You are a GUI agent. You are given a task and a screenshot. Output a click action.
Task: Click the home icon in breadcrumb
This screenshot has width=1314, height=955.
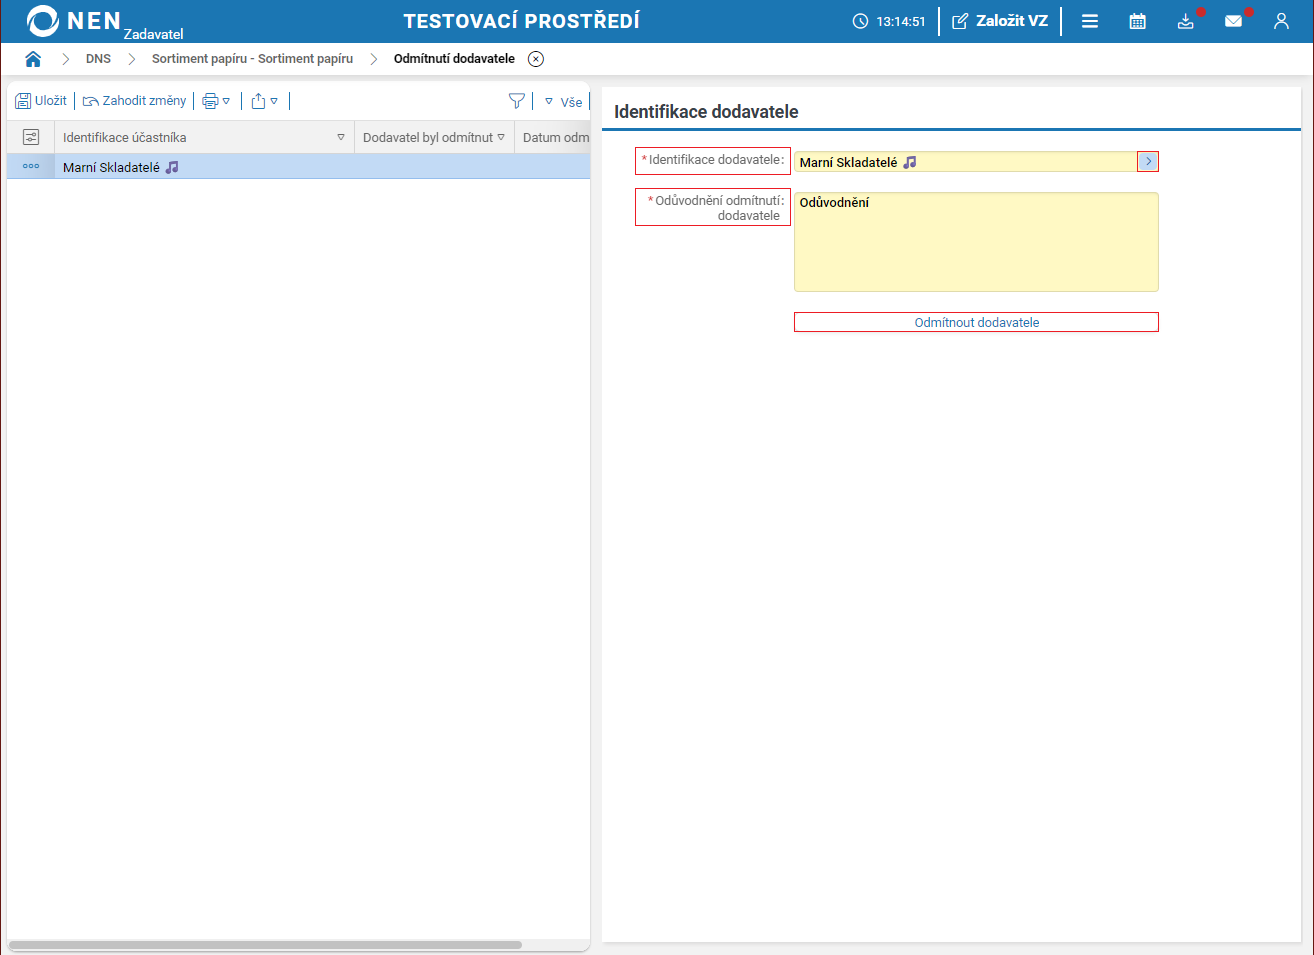click(33, 59)
